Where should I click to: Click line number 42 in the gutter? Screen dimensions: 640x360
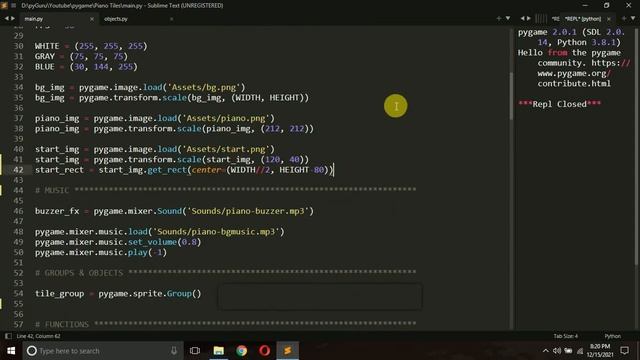[18, 170]
